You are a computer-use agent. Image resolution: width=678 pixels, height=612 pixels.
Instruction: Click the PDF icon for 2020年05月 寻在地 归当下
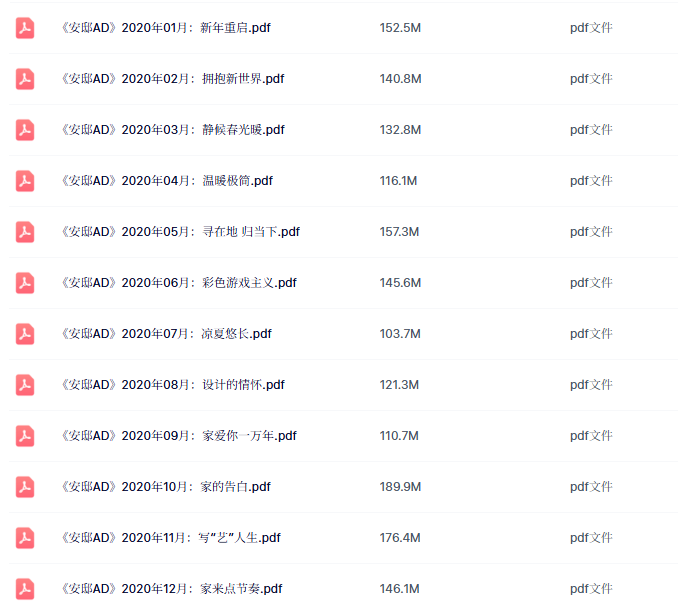tap(25, 232)
